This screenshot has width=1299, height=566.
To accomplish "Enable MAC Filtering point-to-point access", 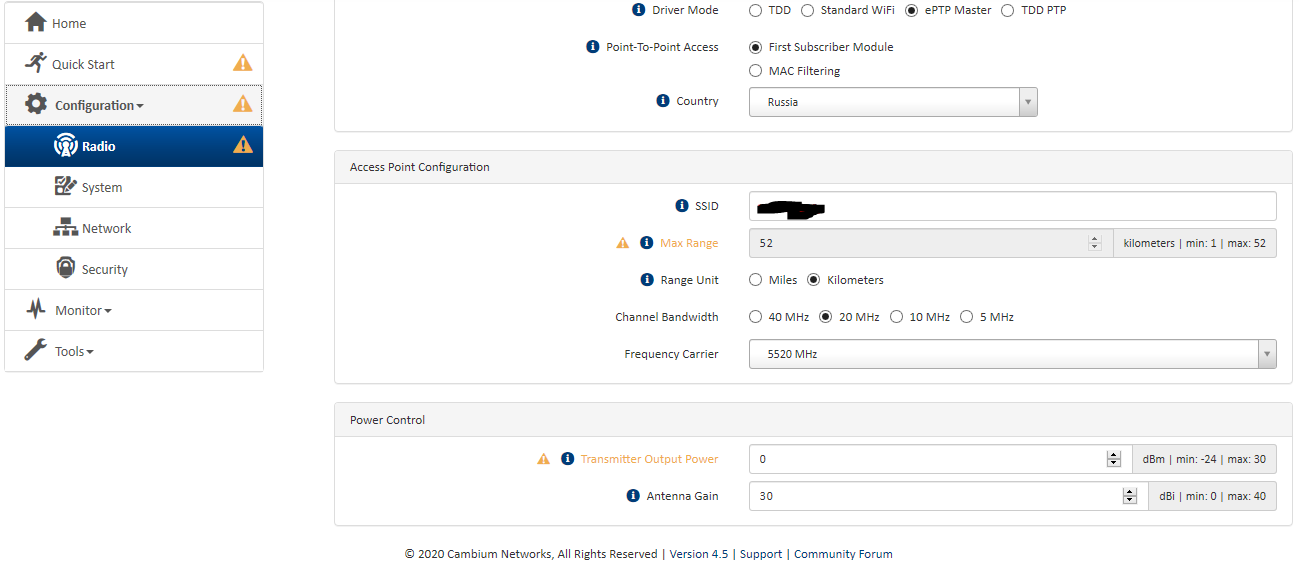I will tap(755, 71).
